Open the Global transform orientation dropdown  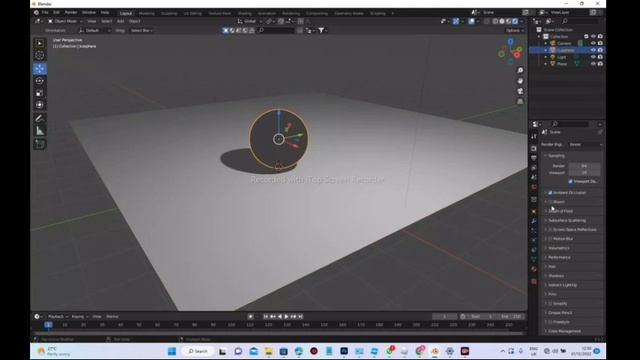[250, 21]
